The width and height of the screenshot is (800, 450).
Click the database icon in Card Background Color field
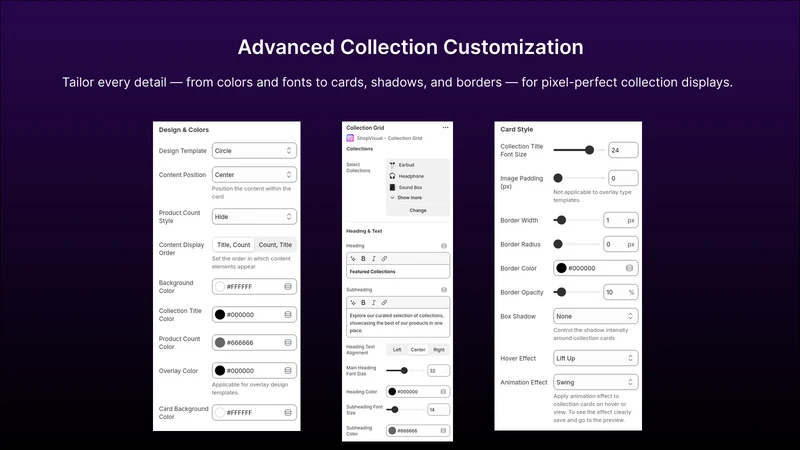pos(288,413)
